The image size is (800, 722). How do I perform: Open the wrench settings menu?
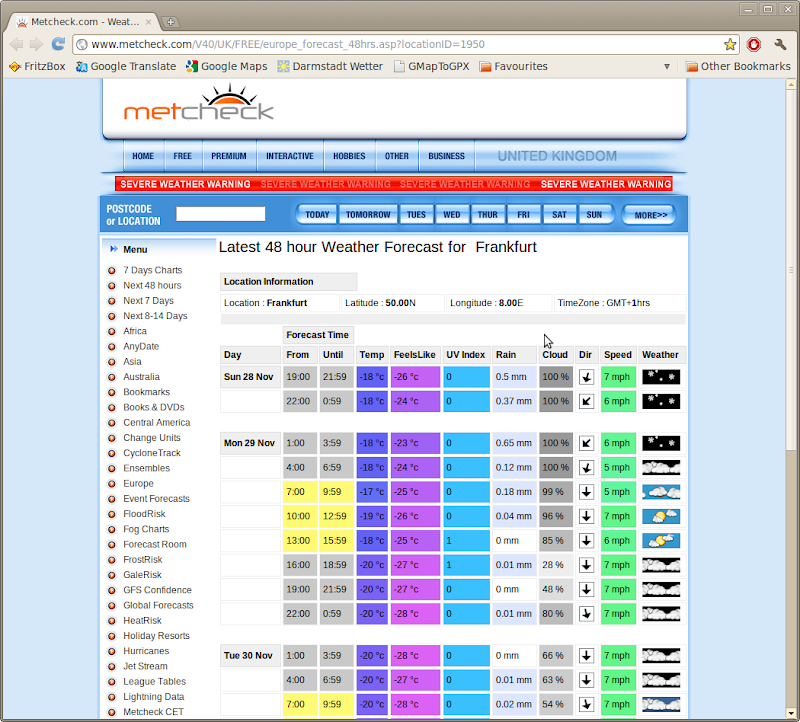(x=780, y=44)
